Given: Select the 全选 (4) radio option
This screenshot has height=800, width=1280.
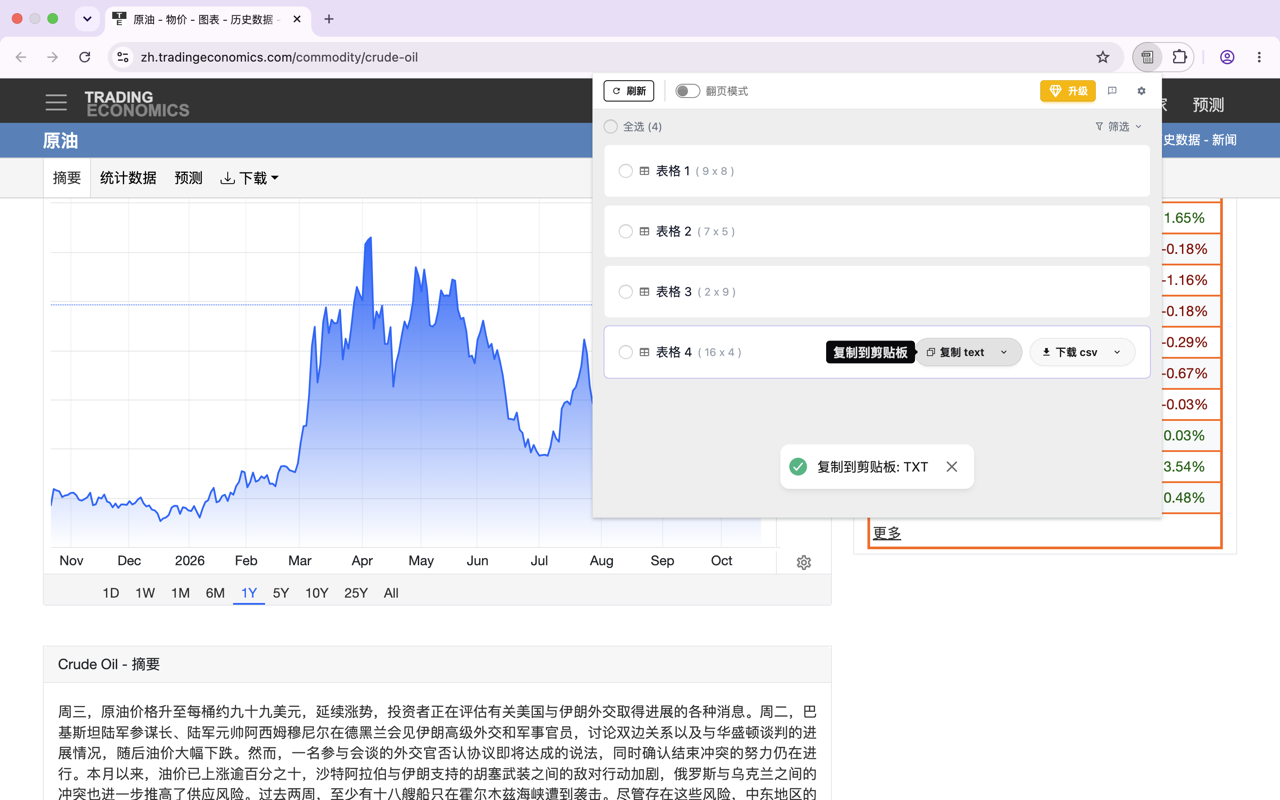Looking at the screenshot, I should click(x=611, y=127).
